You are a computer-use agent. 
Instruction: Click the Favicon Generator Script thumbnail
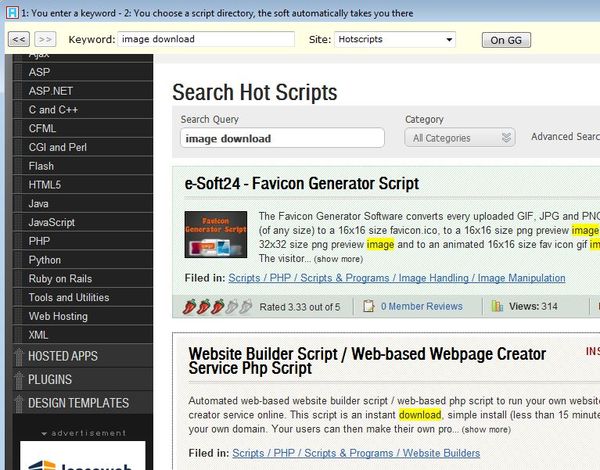pos(216,234)
